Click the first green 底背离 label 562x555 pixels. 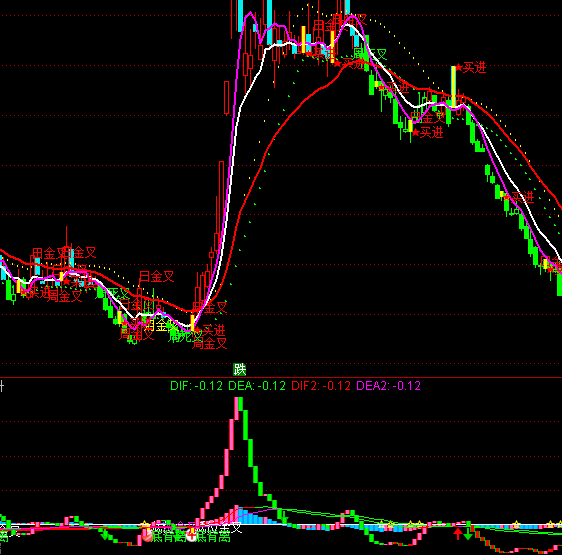pos(168,537)
